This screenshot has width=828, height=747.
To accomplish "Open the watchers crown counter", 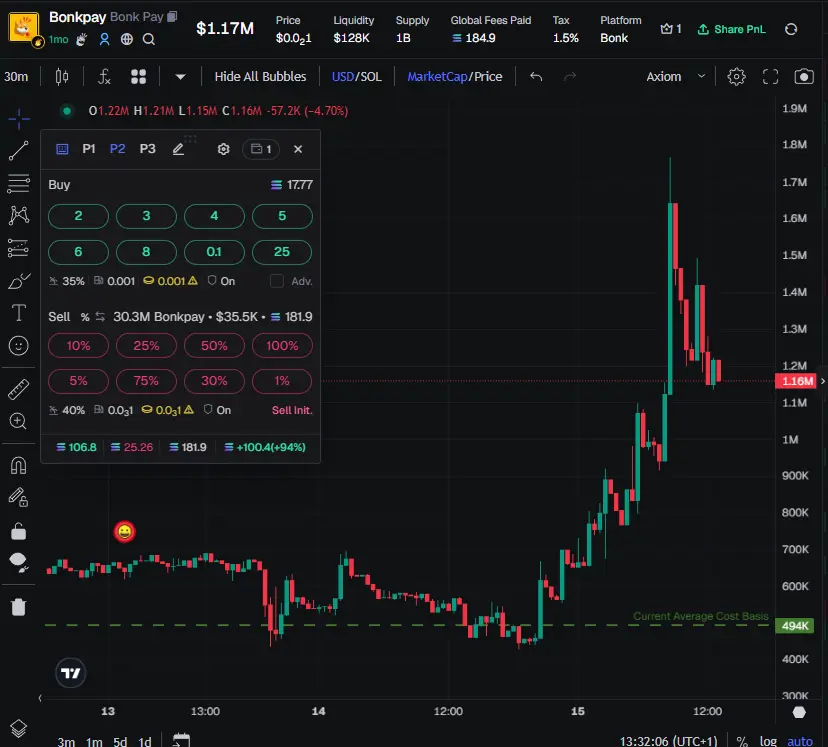I will [x=671, y=30].
